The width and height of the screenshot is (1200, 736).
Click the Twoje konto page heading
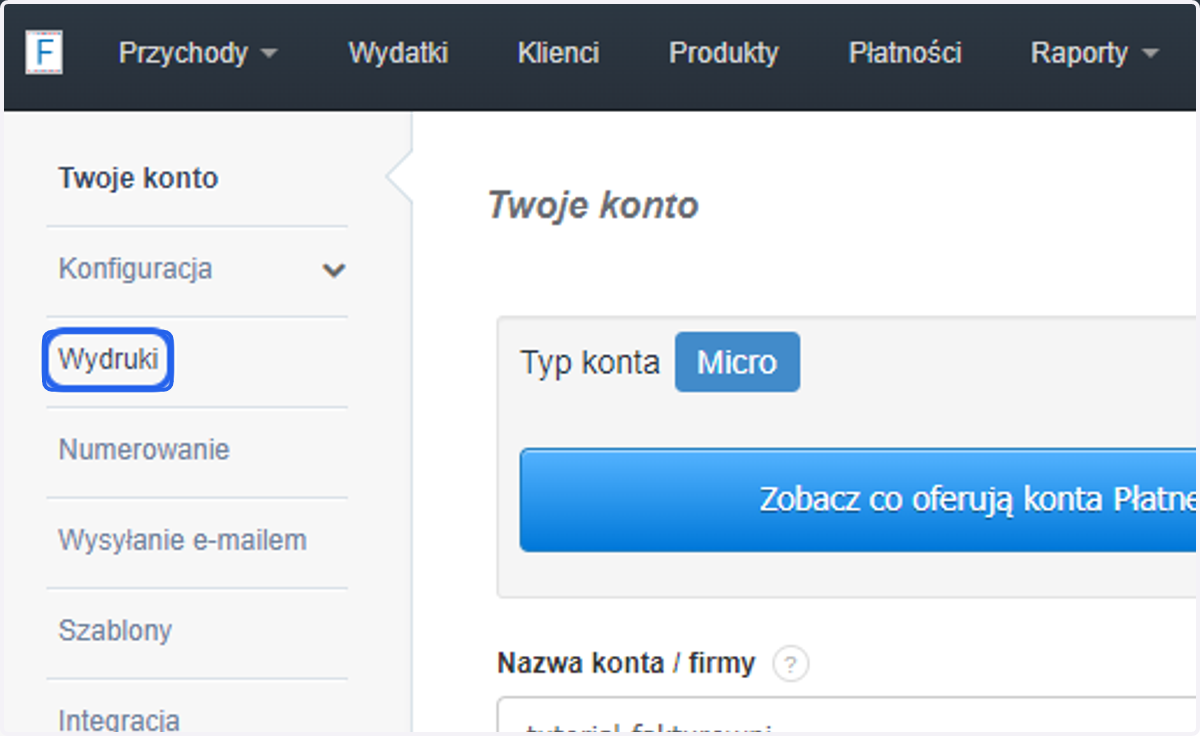(593, 205)
